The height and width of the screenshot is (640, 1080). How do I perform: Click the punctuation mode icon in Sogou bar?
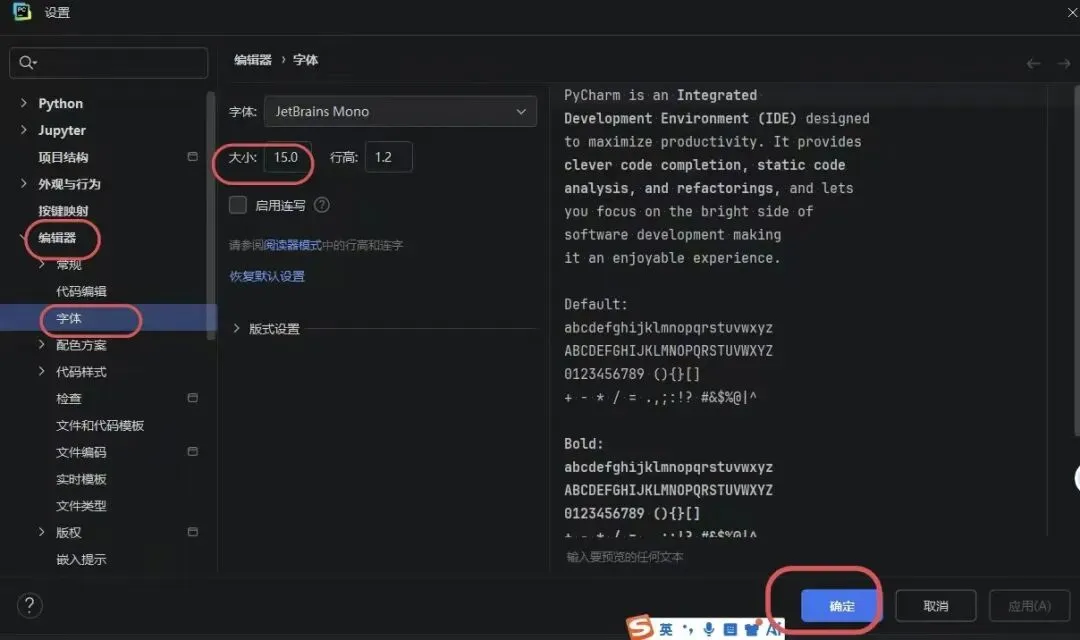click(687, 629)
